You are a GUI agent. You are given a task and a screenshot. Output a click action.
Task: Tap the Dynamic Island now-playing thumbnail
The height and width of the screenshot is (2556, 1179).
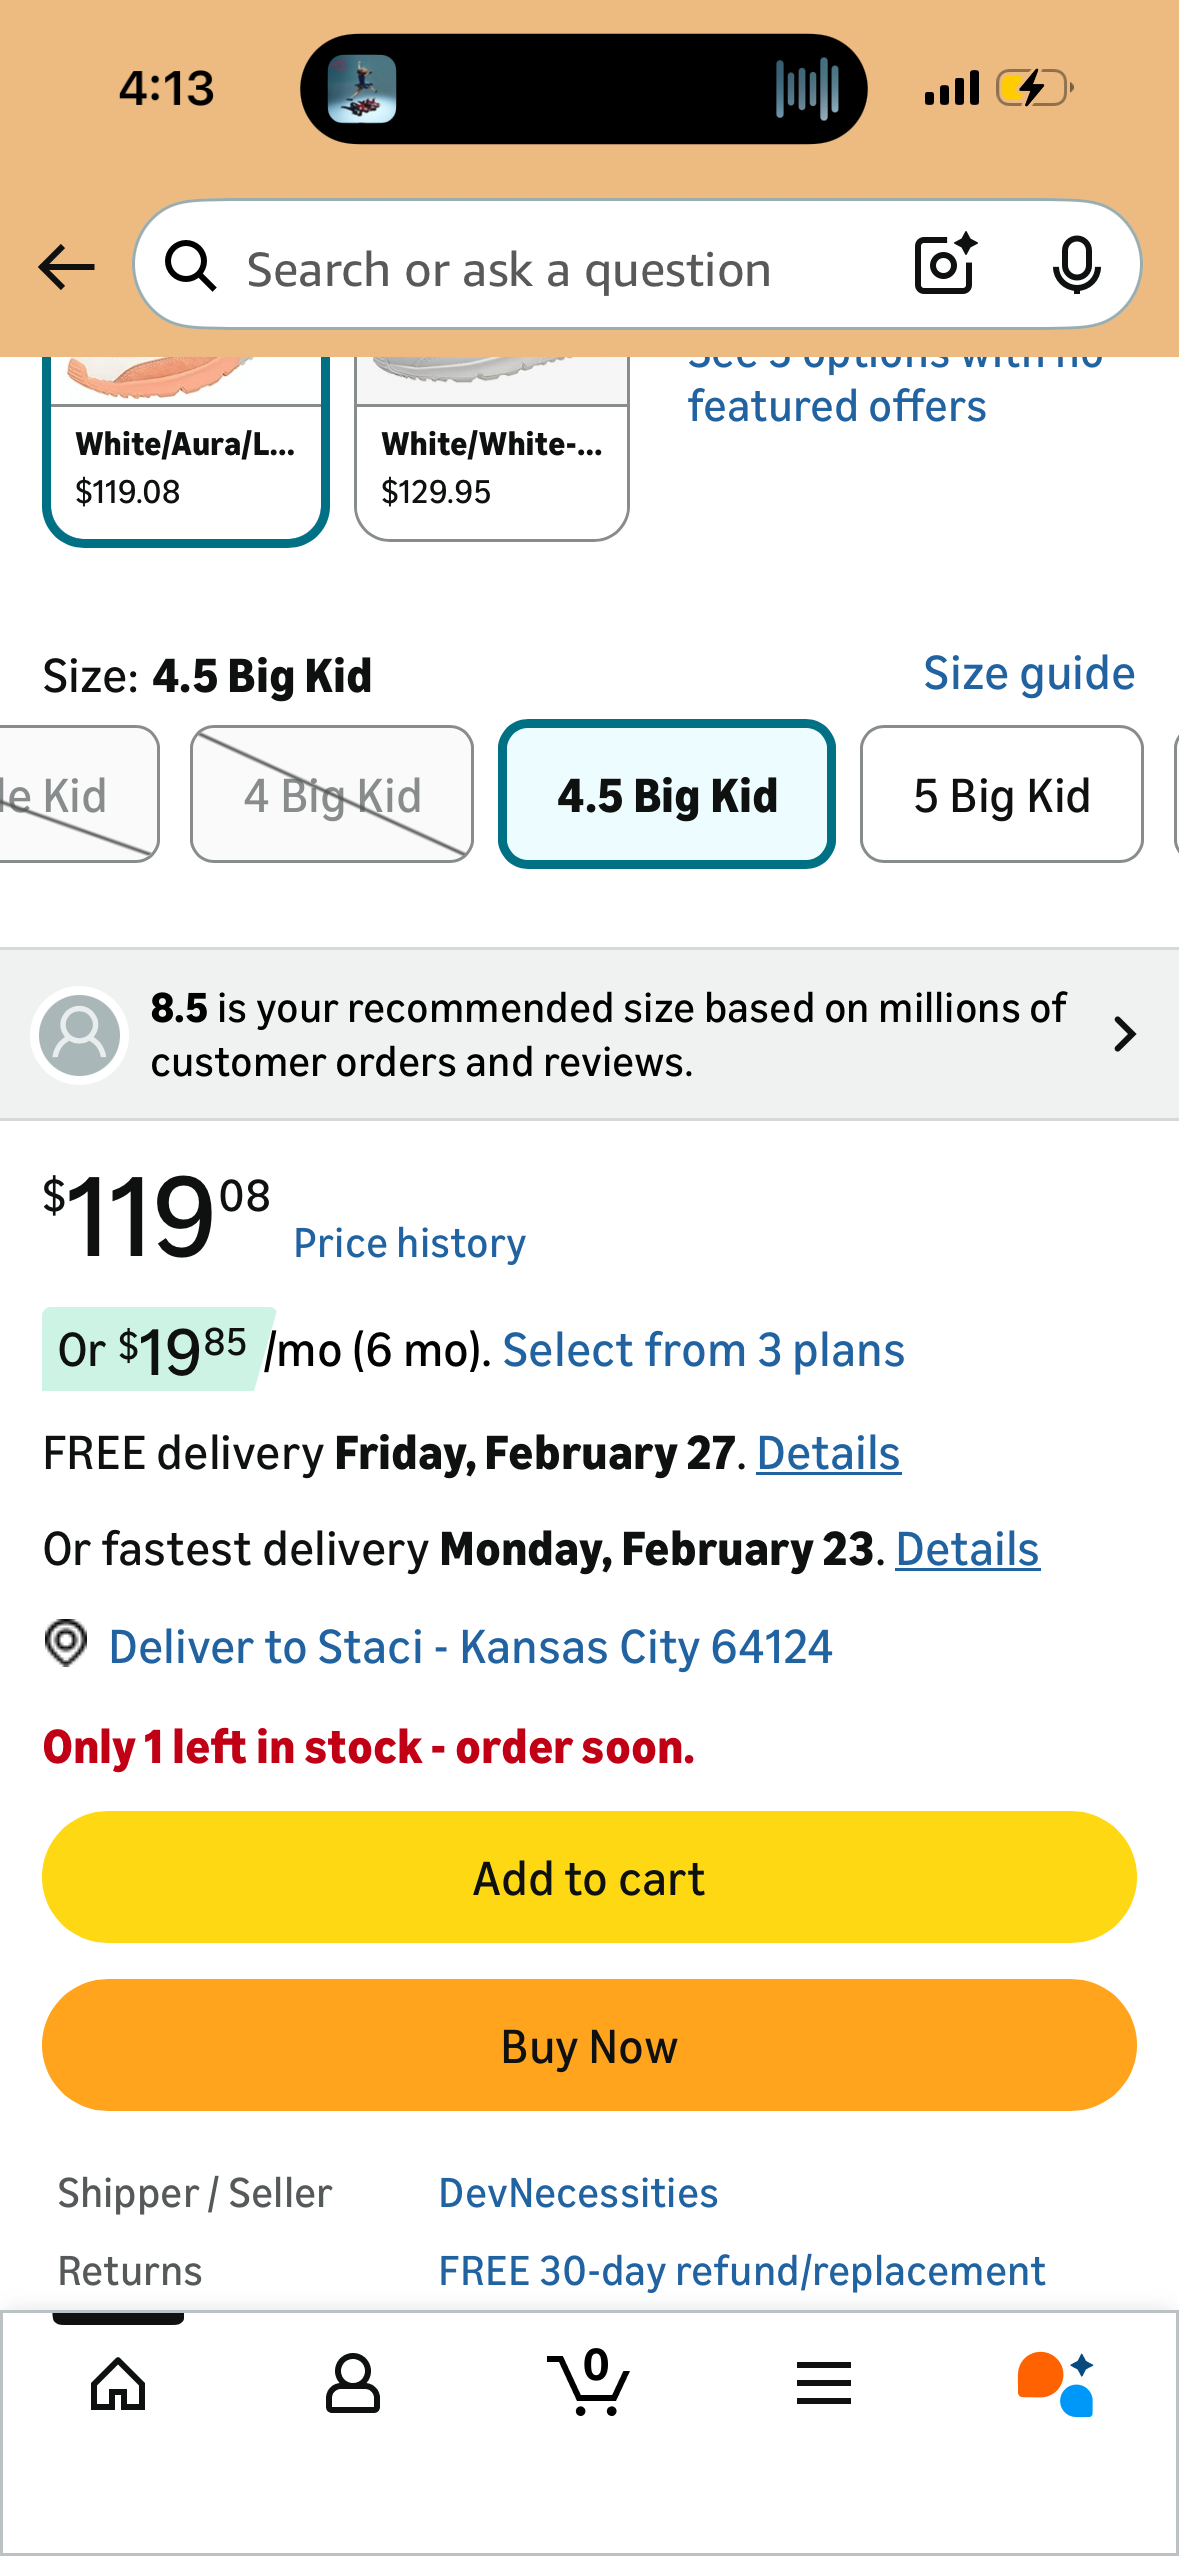362,89
